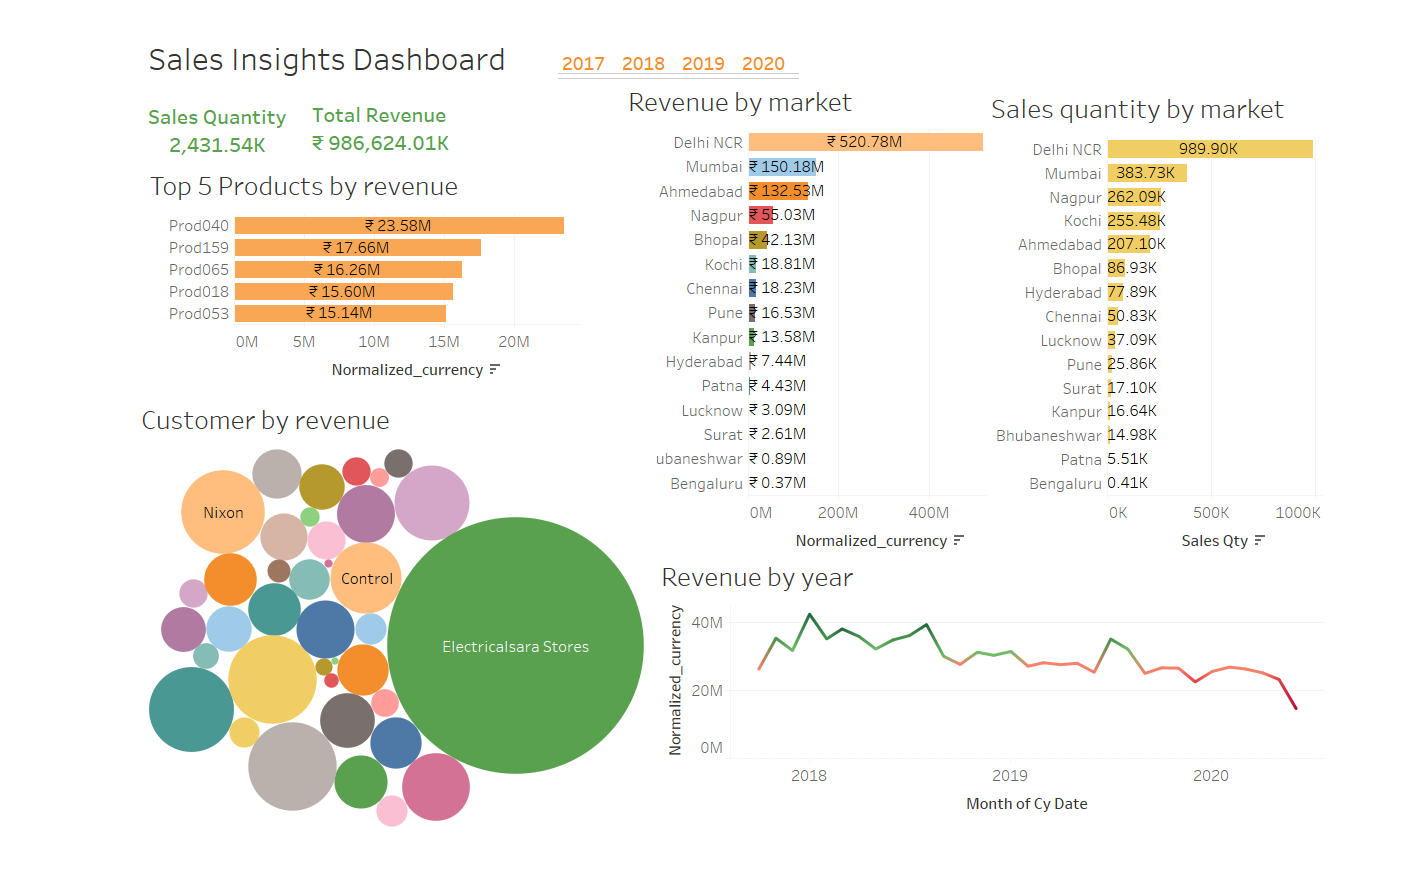
Task: Click the Control customer bubble
Action: pyautogui.click(x=366, y=578)
